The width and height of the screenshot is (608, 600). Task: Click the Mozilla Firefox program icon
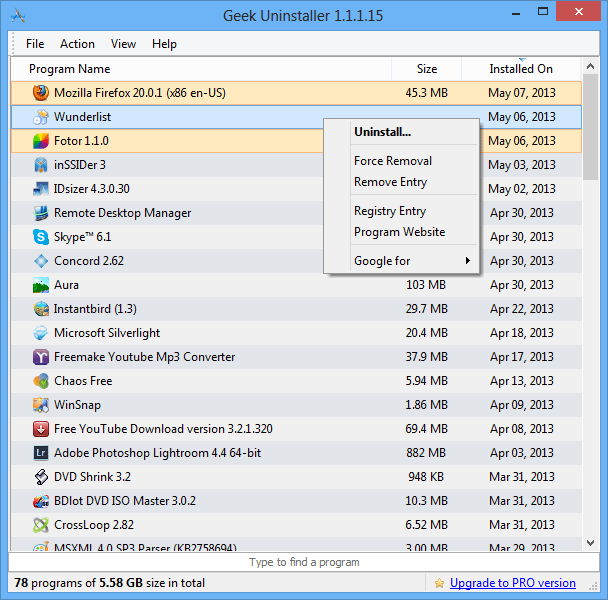[x=41, y=93]
